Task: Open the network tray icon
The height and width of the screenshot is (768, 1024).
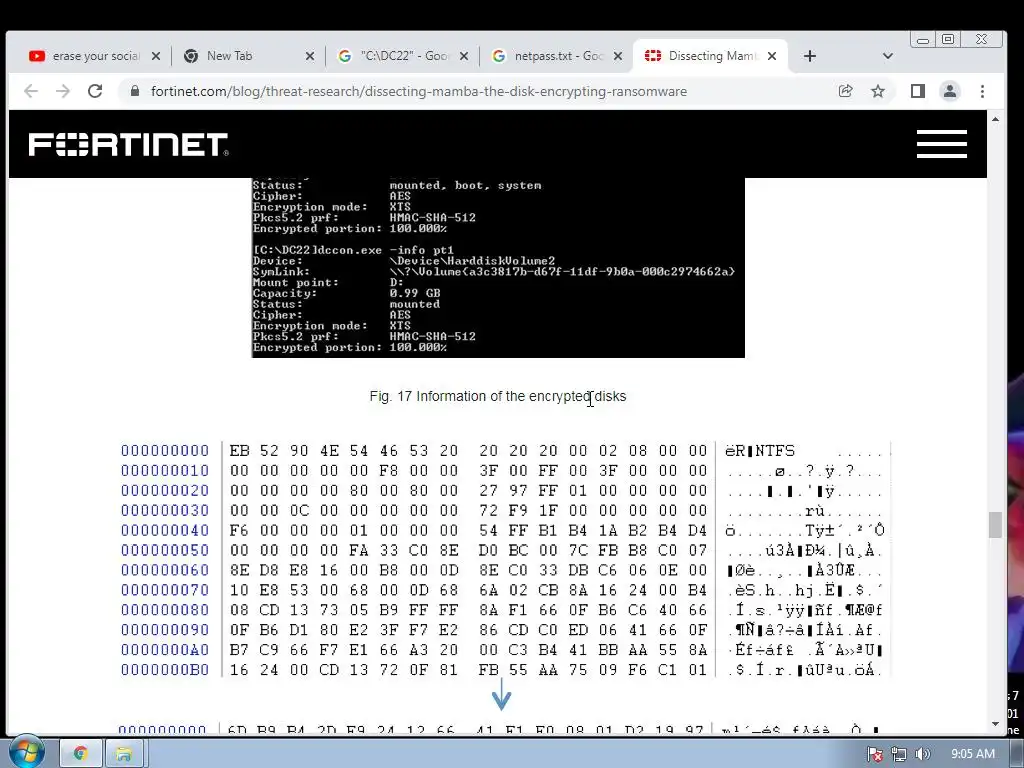Action: click(899, 754)
